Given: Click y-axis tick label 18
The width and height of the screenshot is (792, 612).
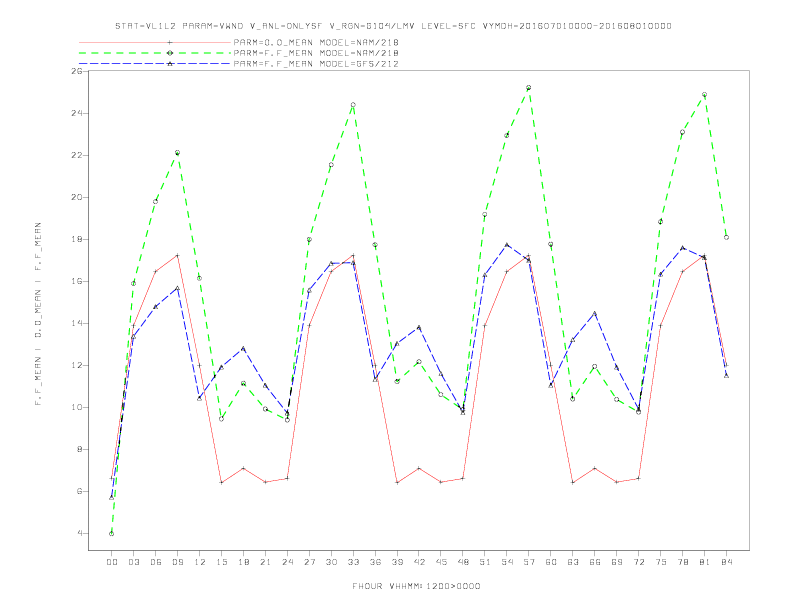Looking at the screenshot, I should (x=77, y=239).
